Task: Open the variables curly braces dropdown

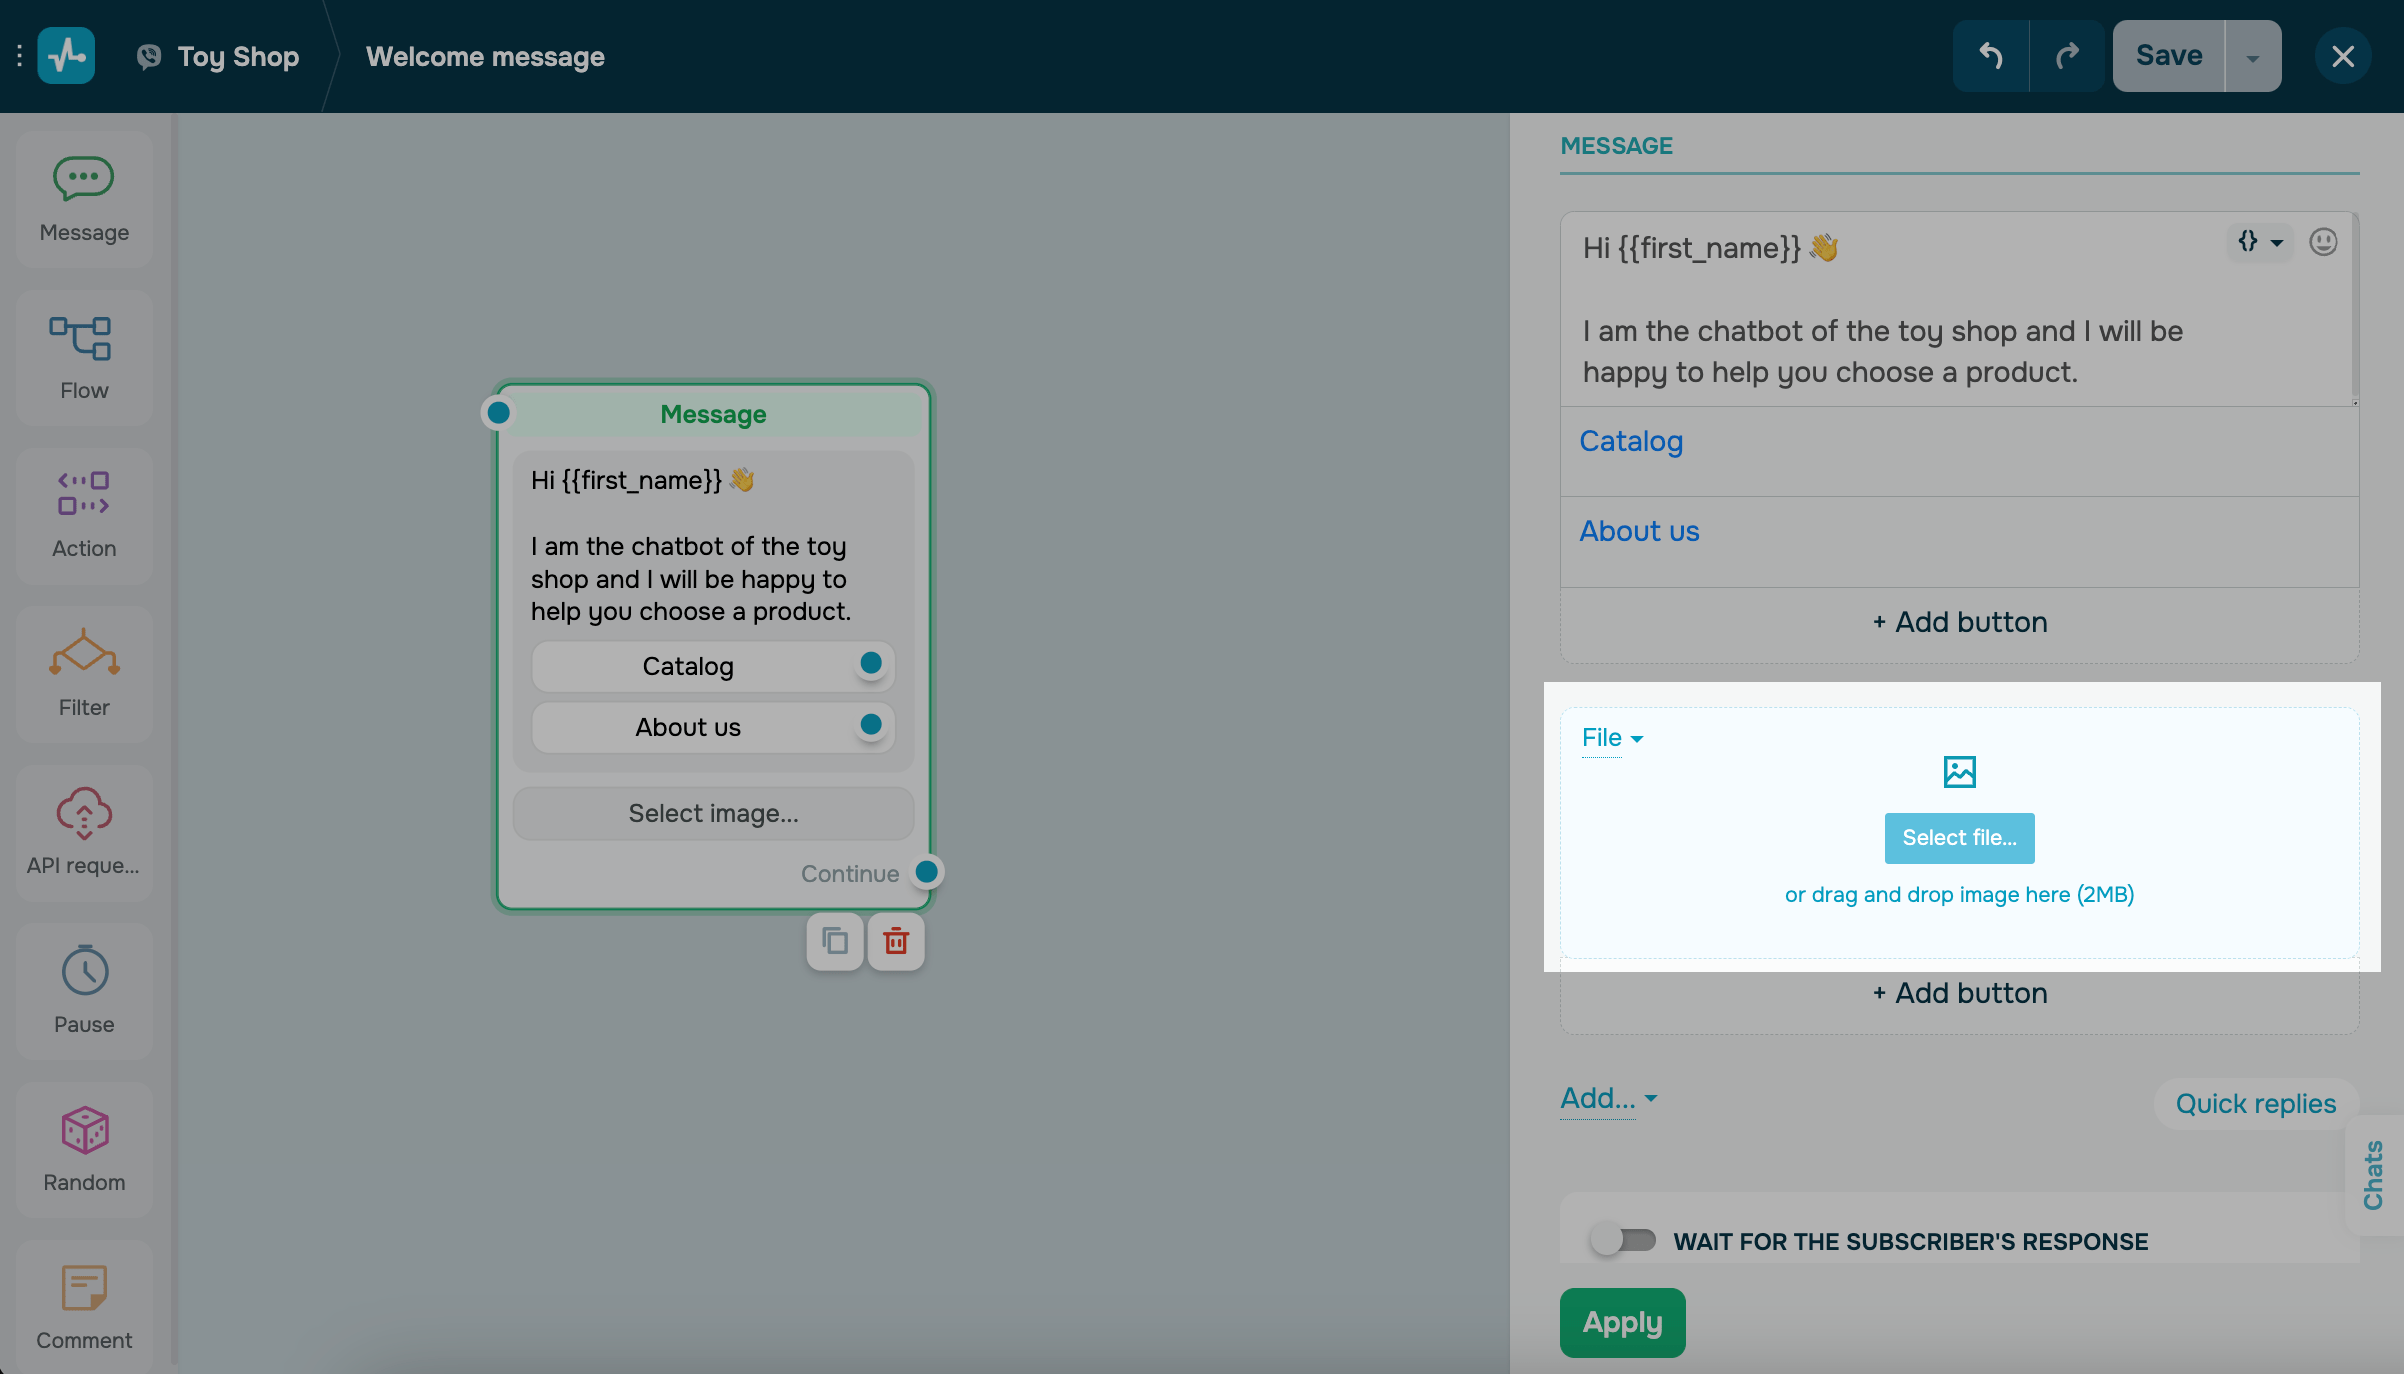Action: pyautogui.click(x=2259, y=242)
